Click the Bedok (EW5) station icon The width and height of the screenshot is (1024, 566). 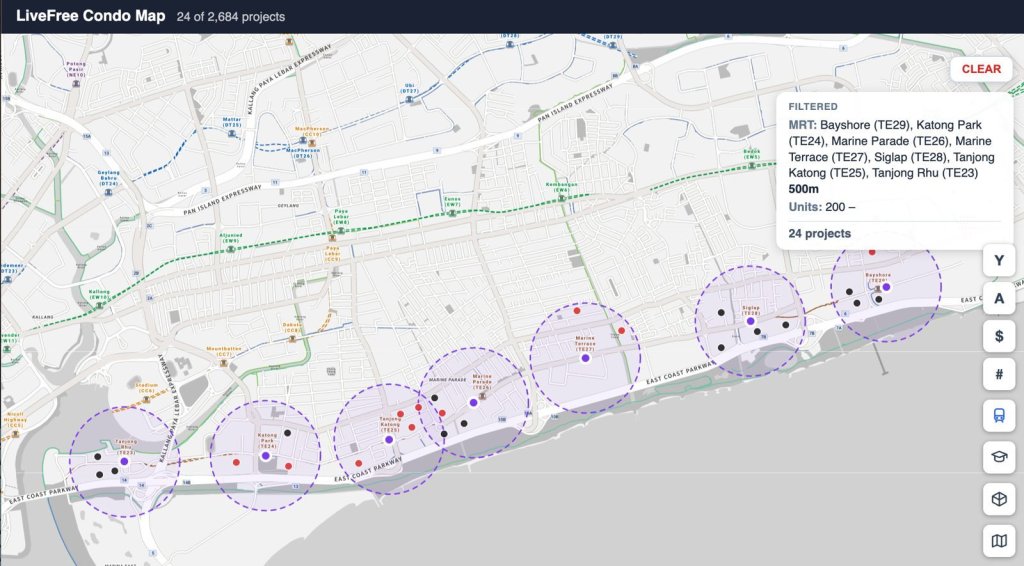click(752, 165)
